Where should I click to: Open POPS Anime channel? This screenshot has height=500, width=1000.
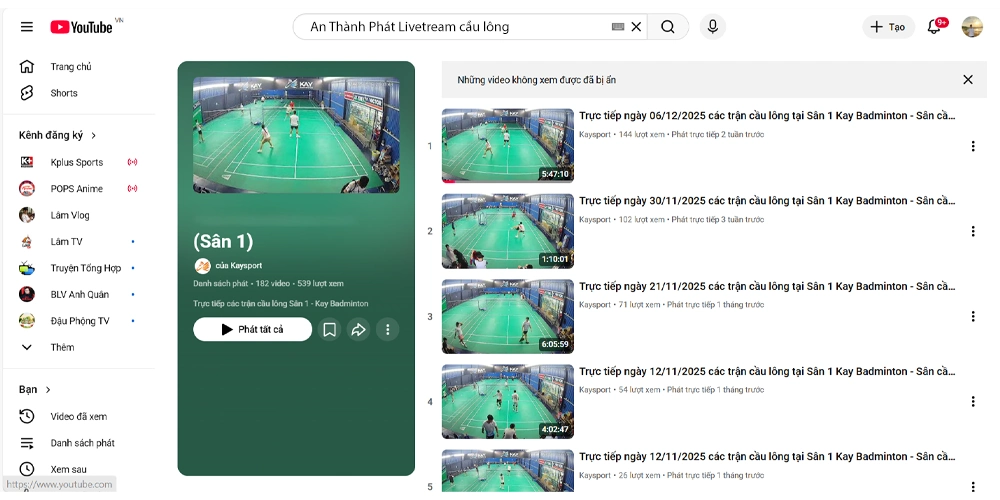[79, 189]
